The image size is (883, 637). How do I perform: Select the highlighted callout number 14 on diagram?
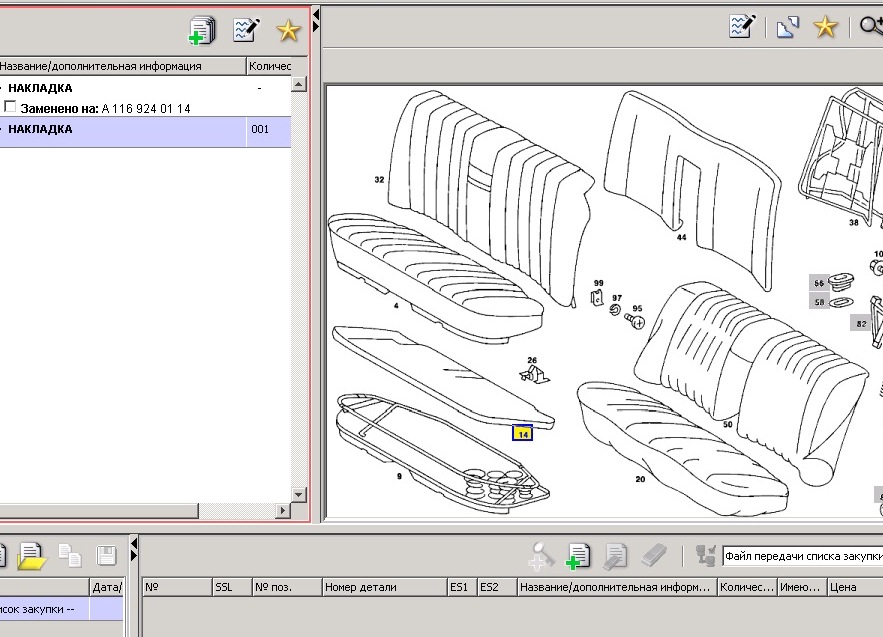click(523, 433)
